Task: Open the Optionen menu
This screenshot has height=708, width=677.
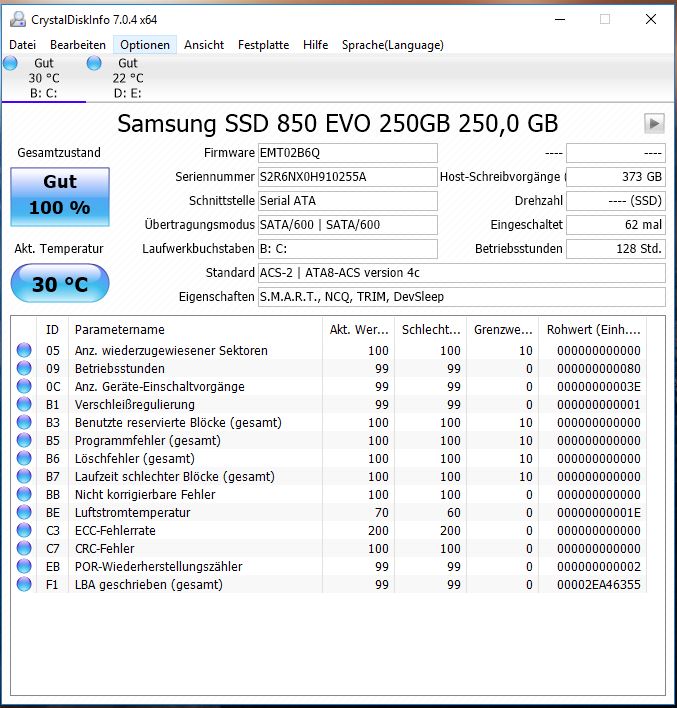Action: 145,45
